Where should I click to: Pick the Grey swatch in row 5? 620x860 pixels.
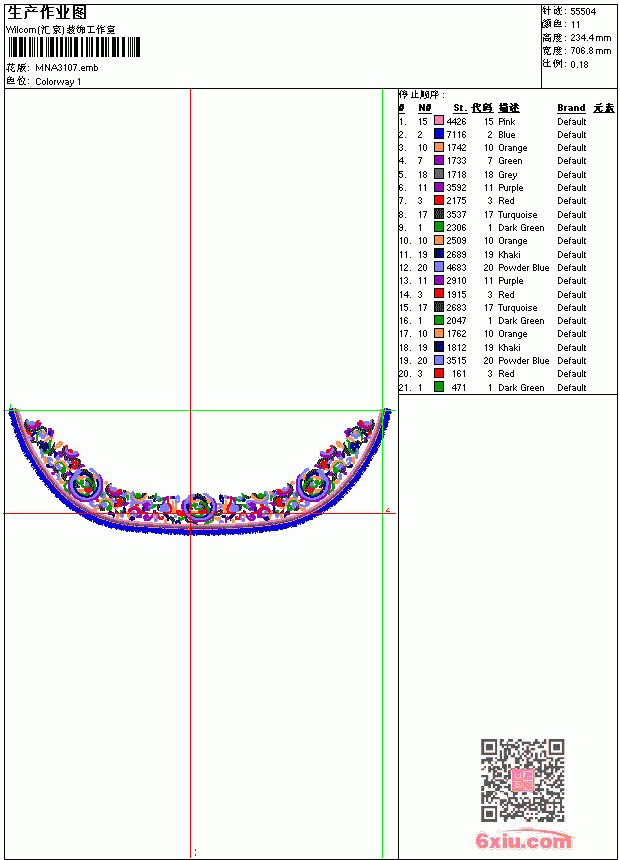[x=438, y=174]
